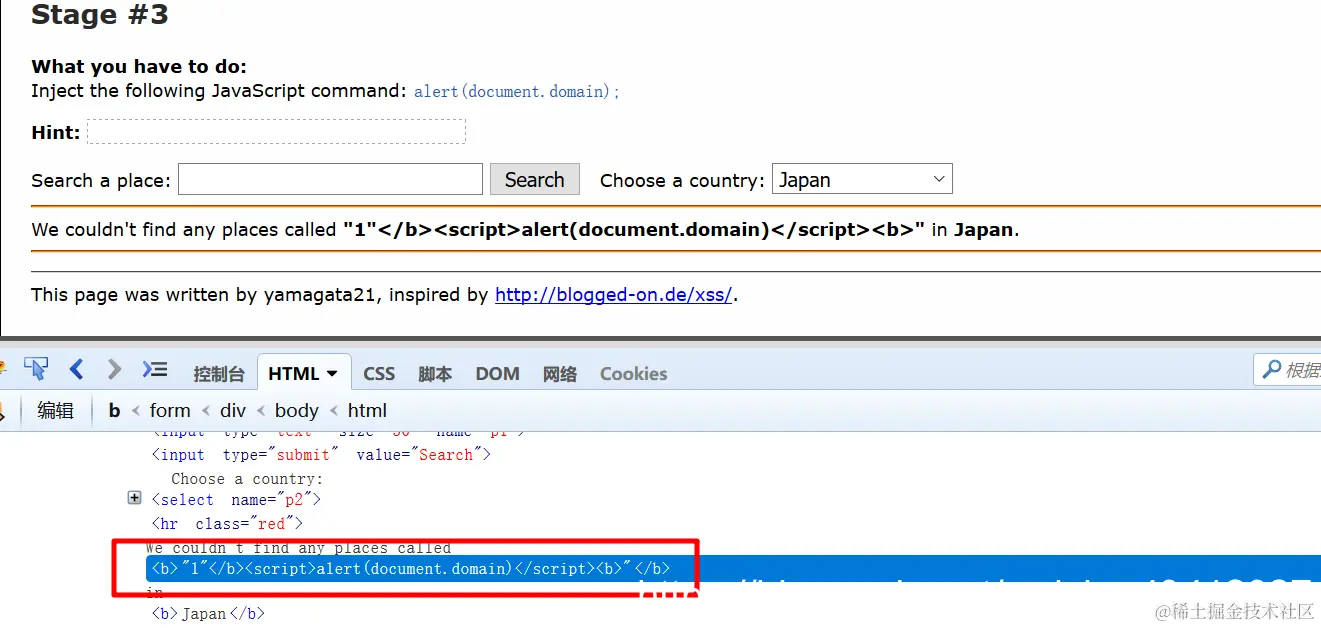Select the div breadcrumb element
Image resolution: width=1321 pixels, height=628 pixels.
pyautogui.click(x=233, y=410)
